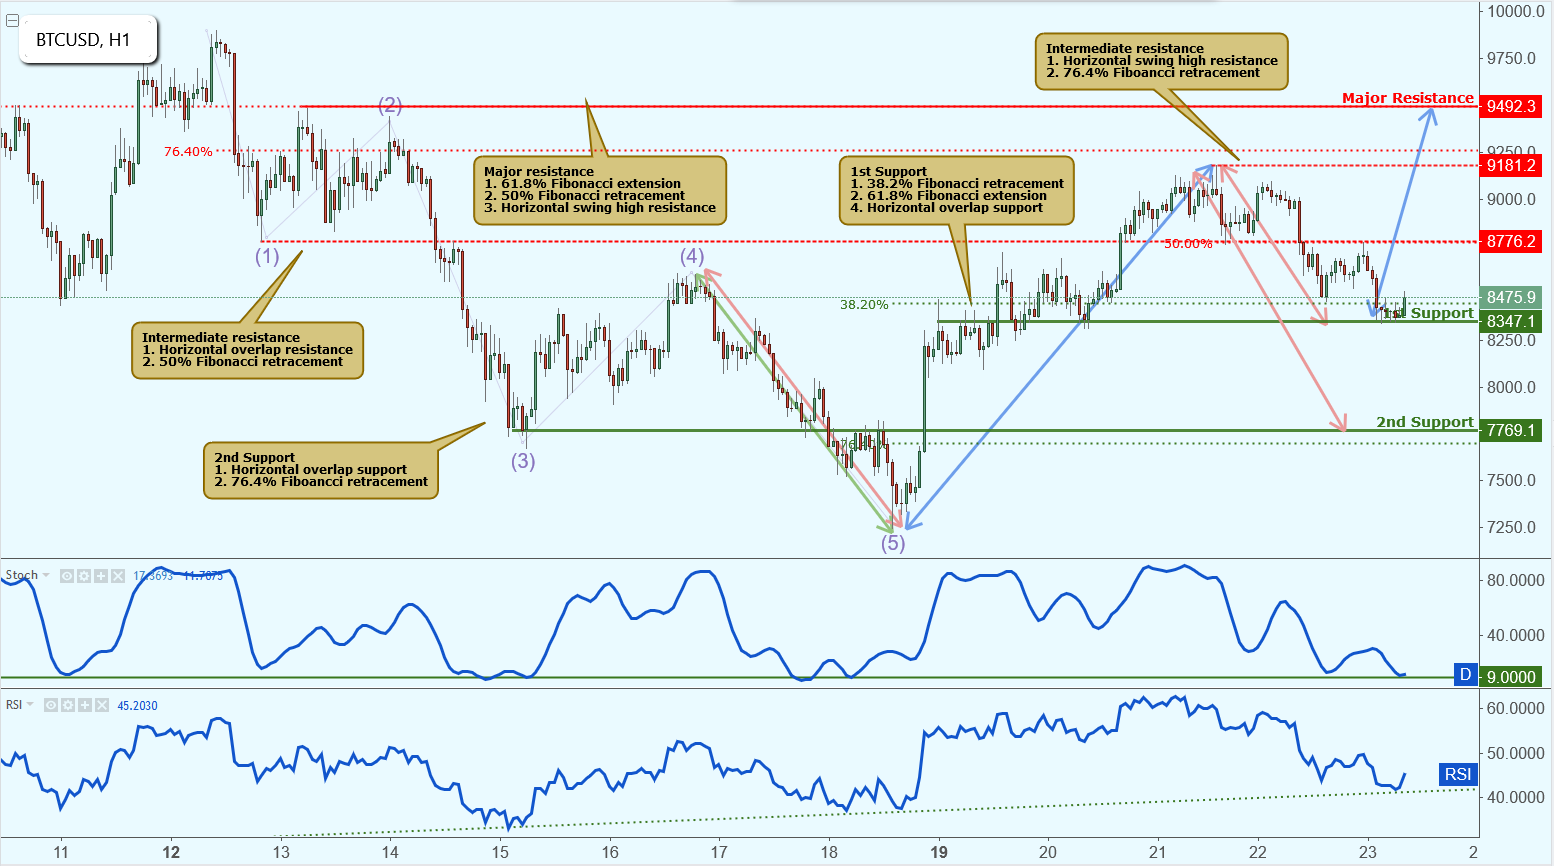Select the Major Resistance red text
Screen dimensions: 1554x866
coord(1408,98)
